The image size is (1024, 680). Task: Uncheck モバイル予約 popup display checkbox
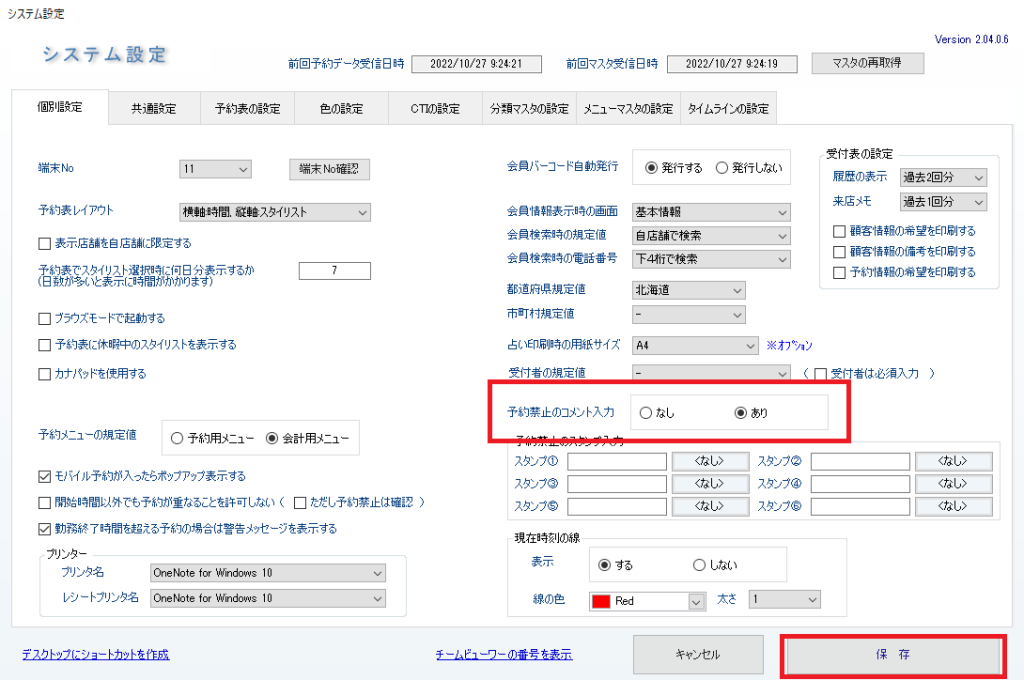point(44,476)
